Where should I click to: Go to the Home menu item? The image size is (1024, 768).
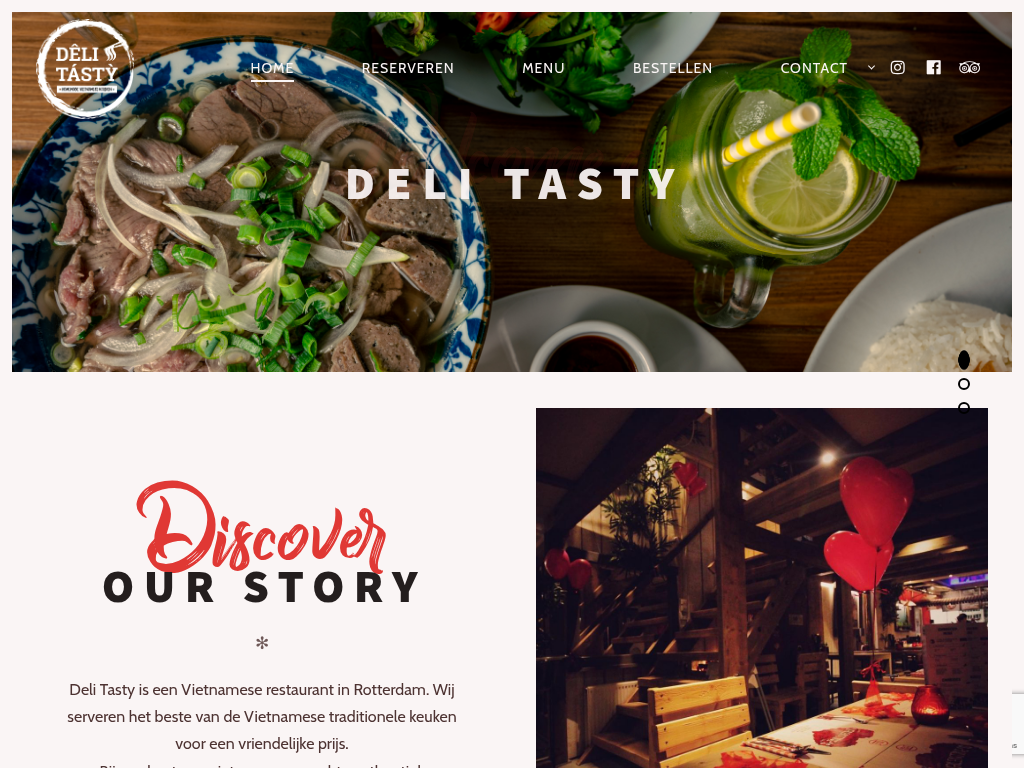point(272,68)
